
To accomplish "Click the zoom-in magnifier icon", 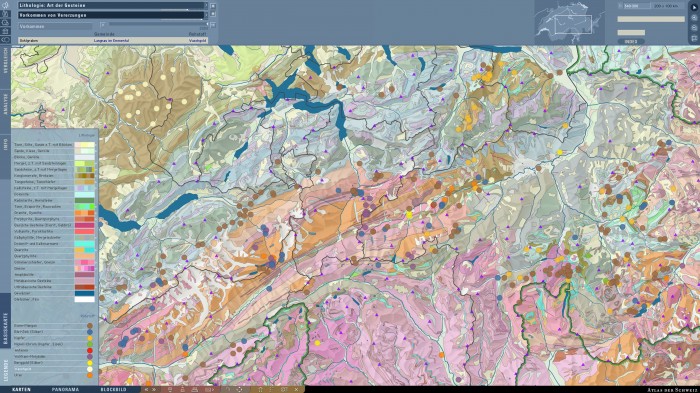I will coord(694,17).
